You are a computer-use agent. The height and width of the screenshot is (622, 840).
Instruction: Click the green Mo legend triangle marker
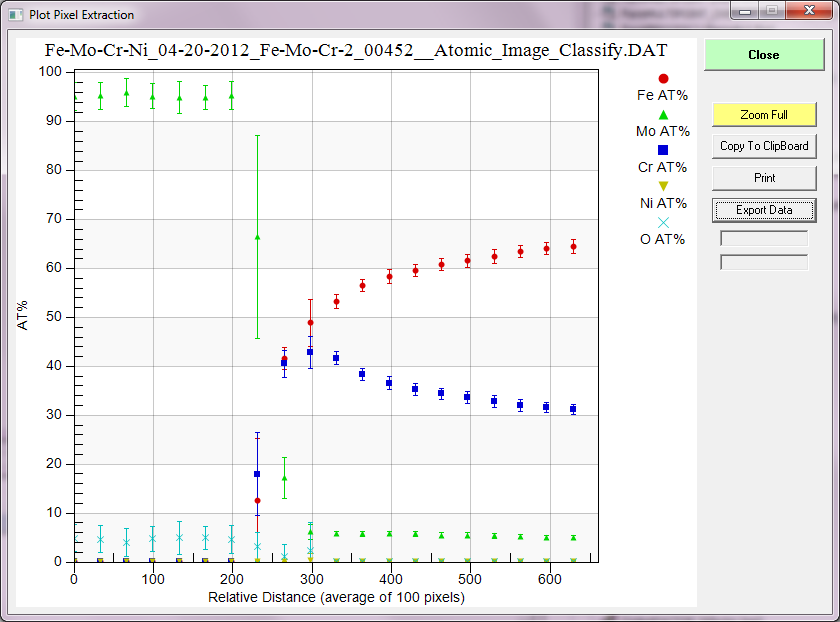[x=663, y=115]
